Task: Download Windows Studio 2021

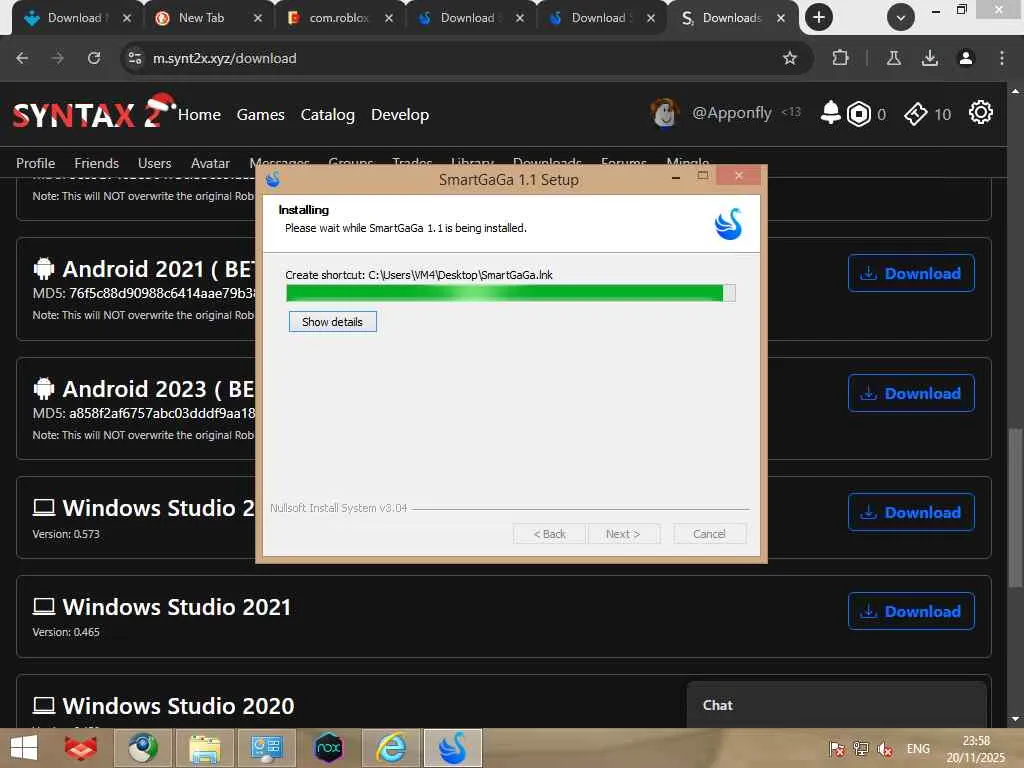Action: pos(911,611)
